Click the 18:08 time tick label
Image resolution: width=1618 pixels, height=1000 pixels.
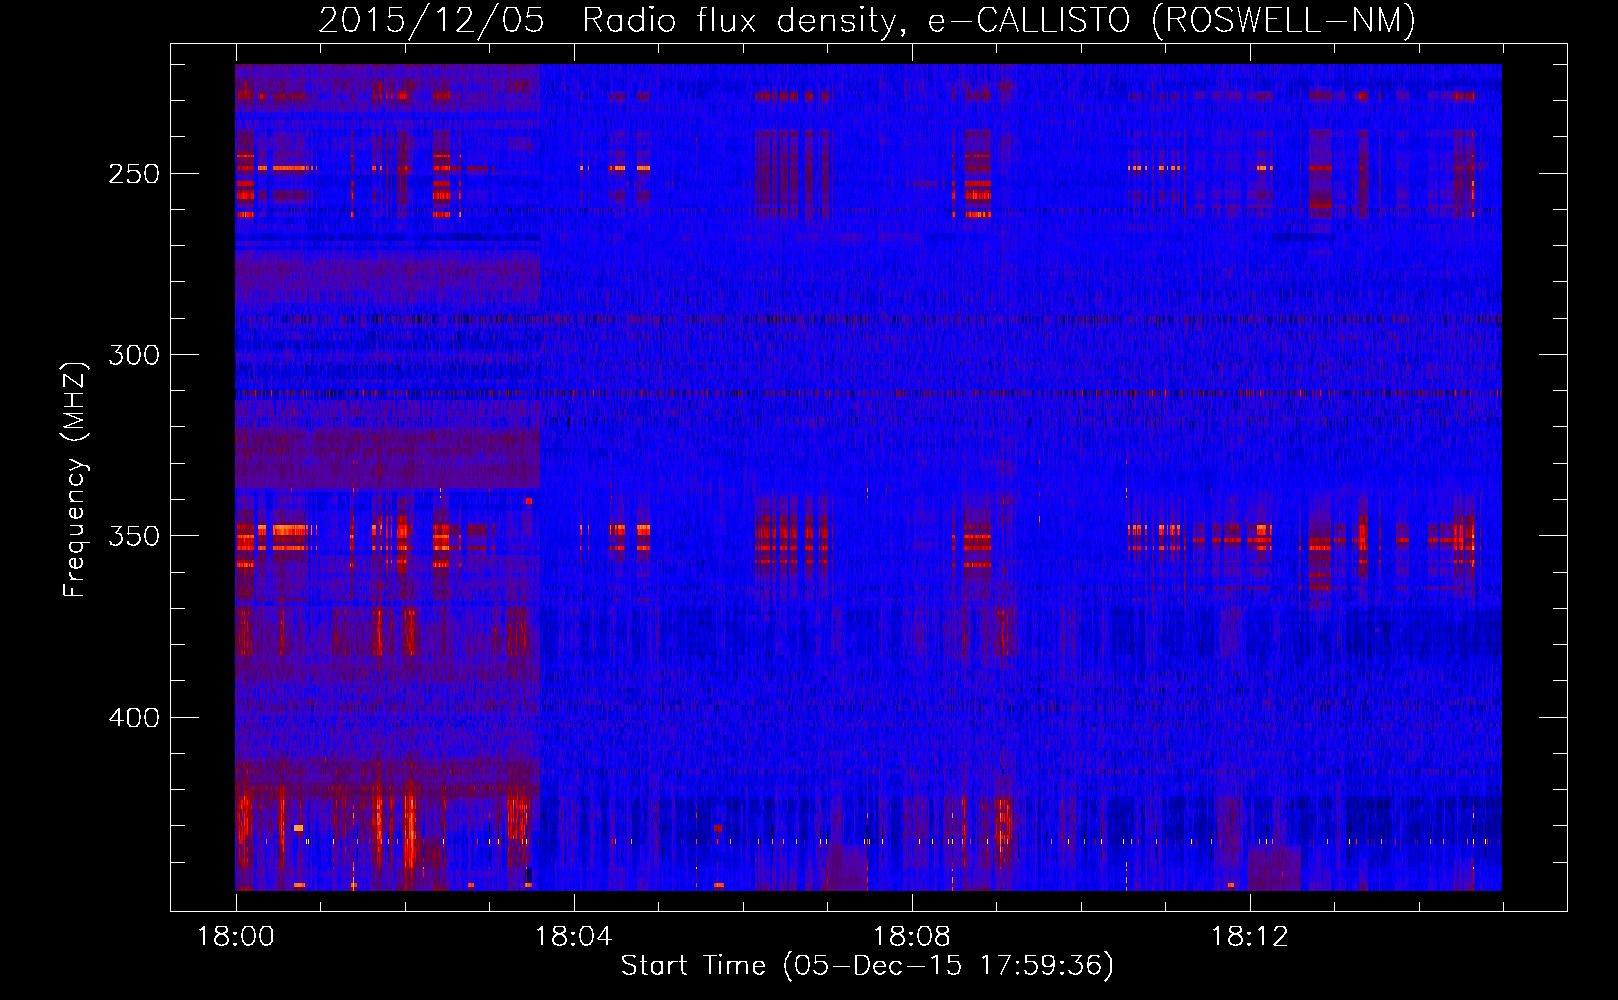point(912,937)
